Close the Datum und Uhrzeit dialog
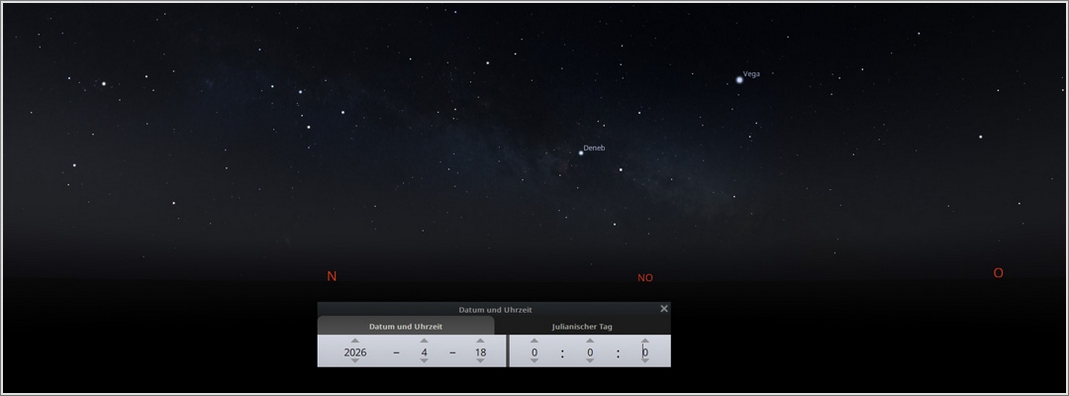The image size is (1069, 396). pyautogui.click(x=664, y=309)
